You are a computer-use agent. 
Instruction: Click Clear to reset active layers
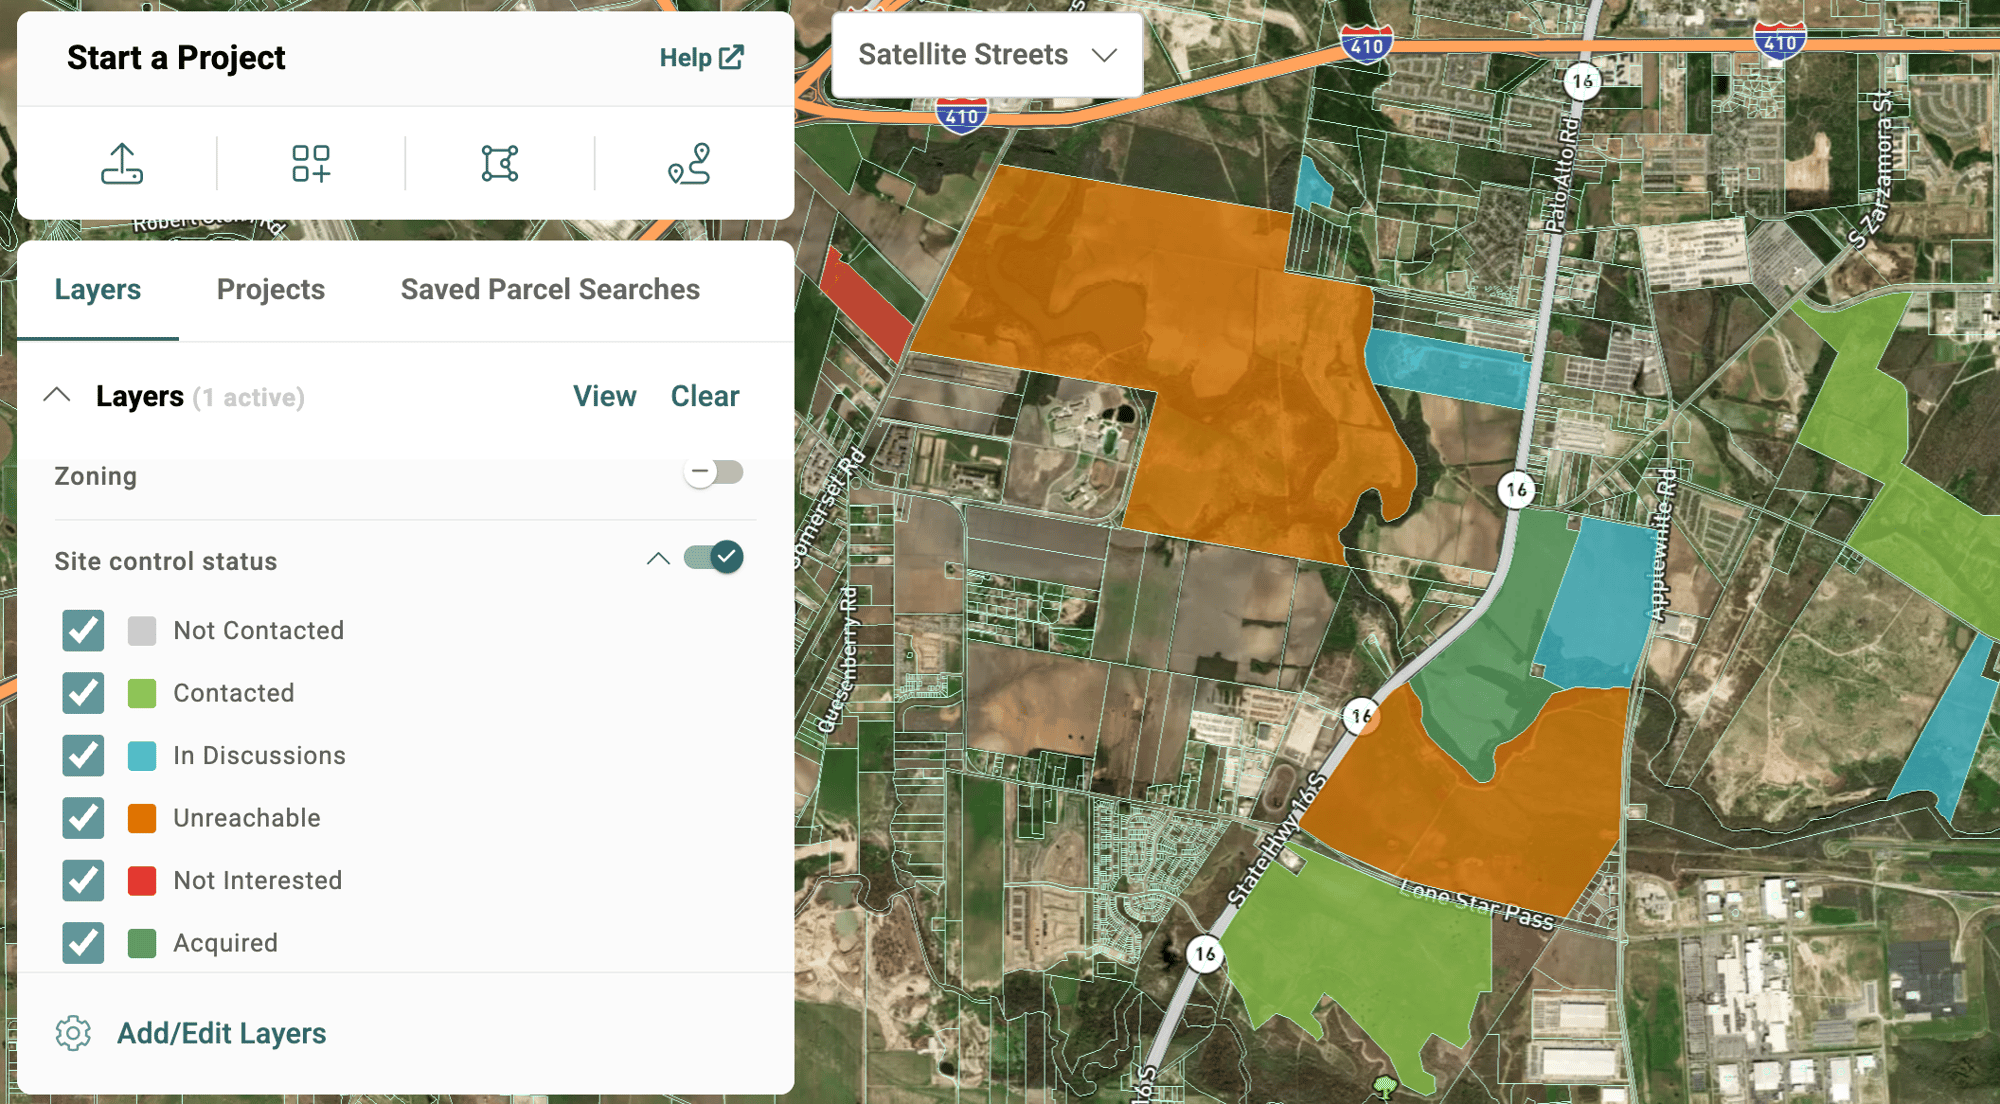pos(705,396)
